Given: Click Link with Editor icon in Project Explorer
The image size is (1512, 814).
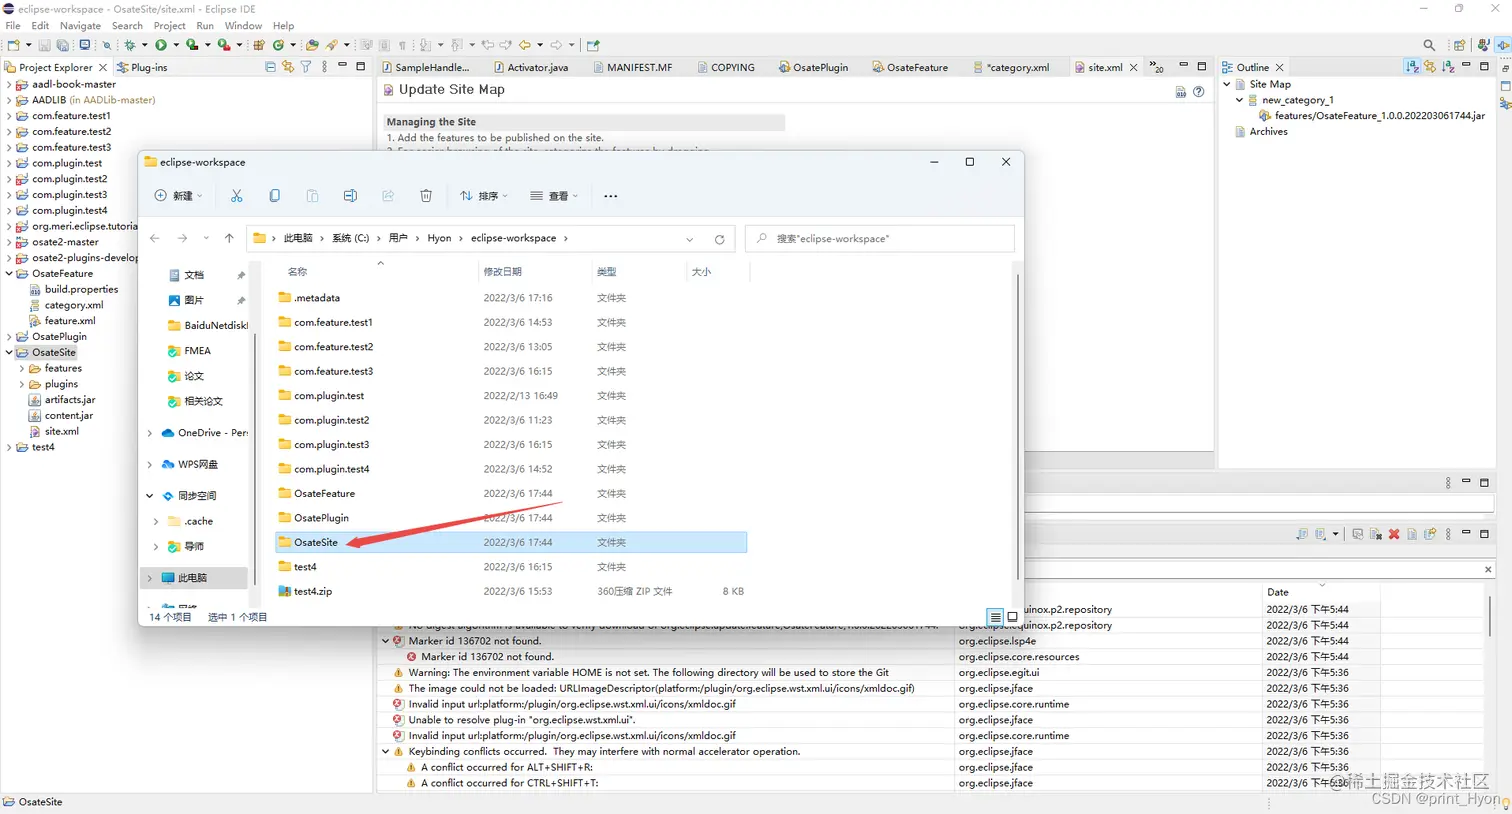Looking at the screenshot, I should point(288,67).
